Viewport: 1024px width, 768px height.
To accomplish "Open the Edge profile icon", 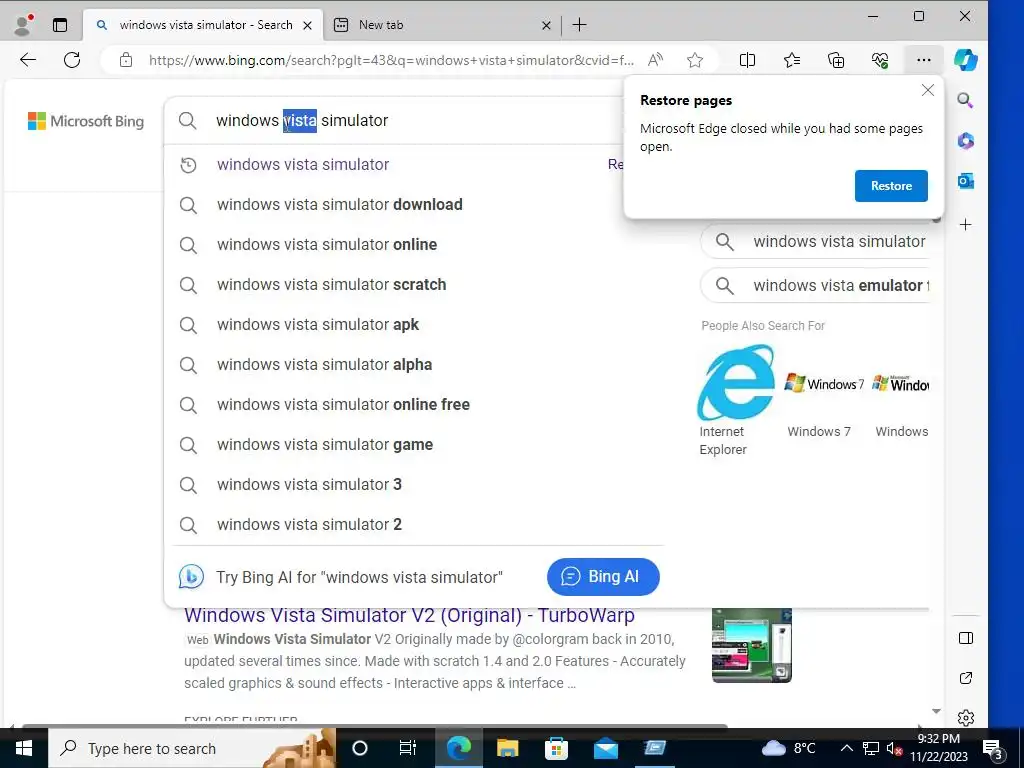I will (24, 25).
